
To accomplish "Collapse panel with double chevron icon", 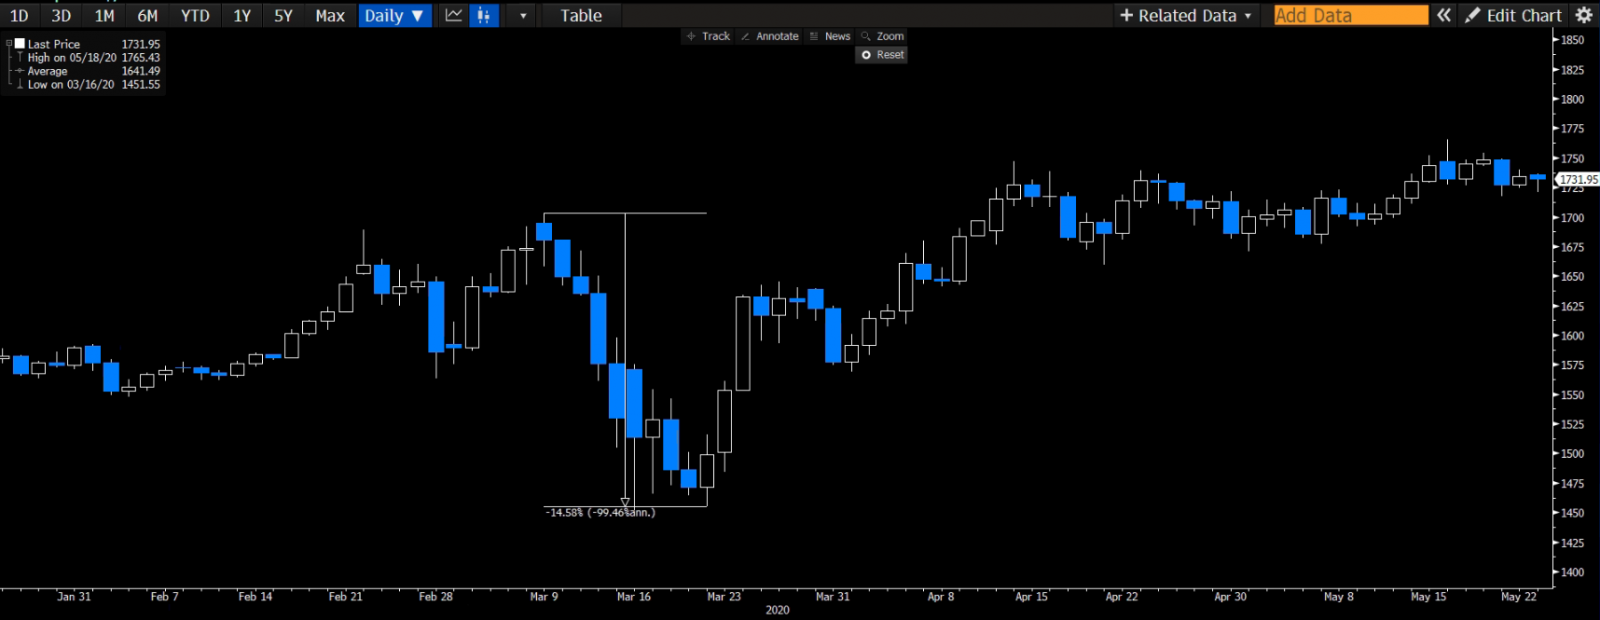I will pos(1444,15).
